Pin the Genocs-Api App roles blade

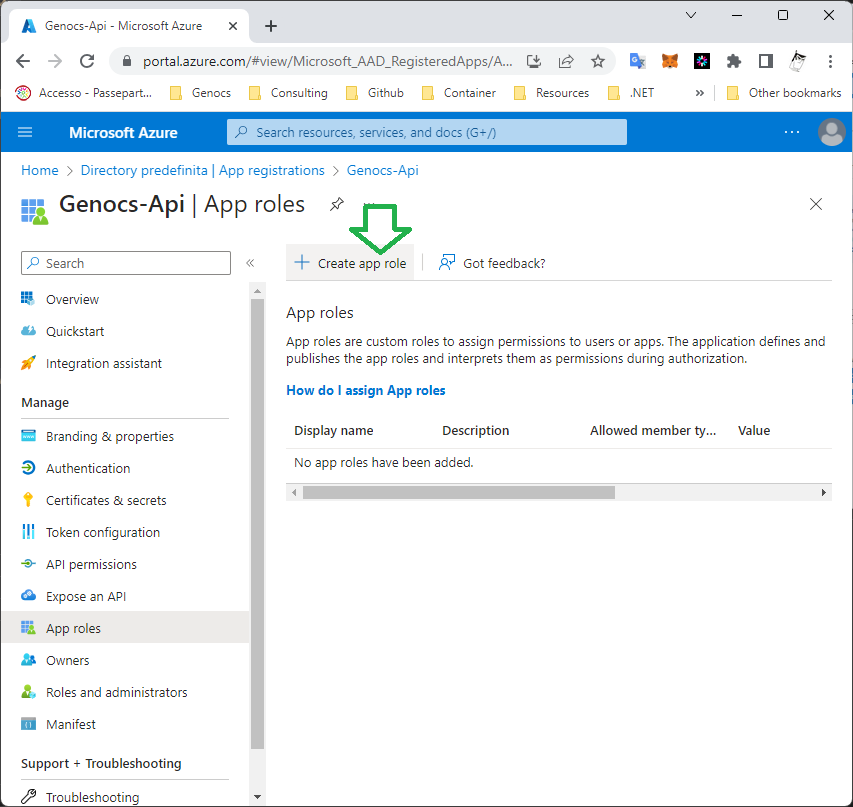click(337, 204)
